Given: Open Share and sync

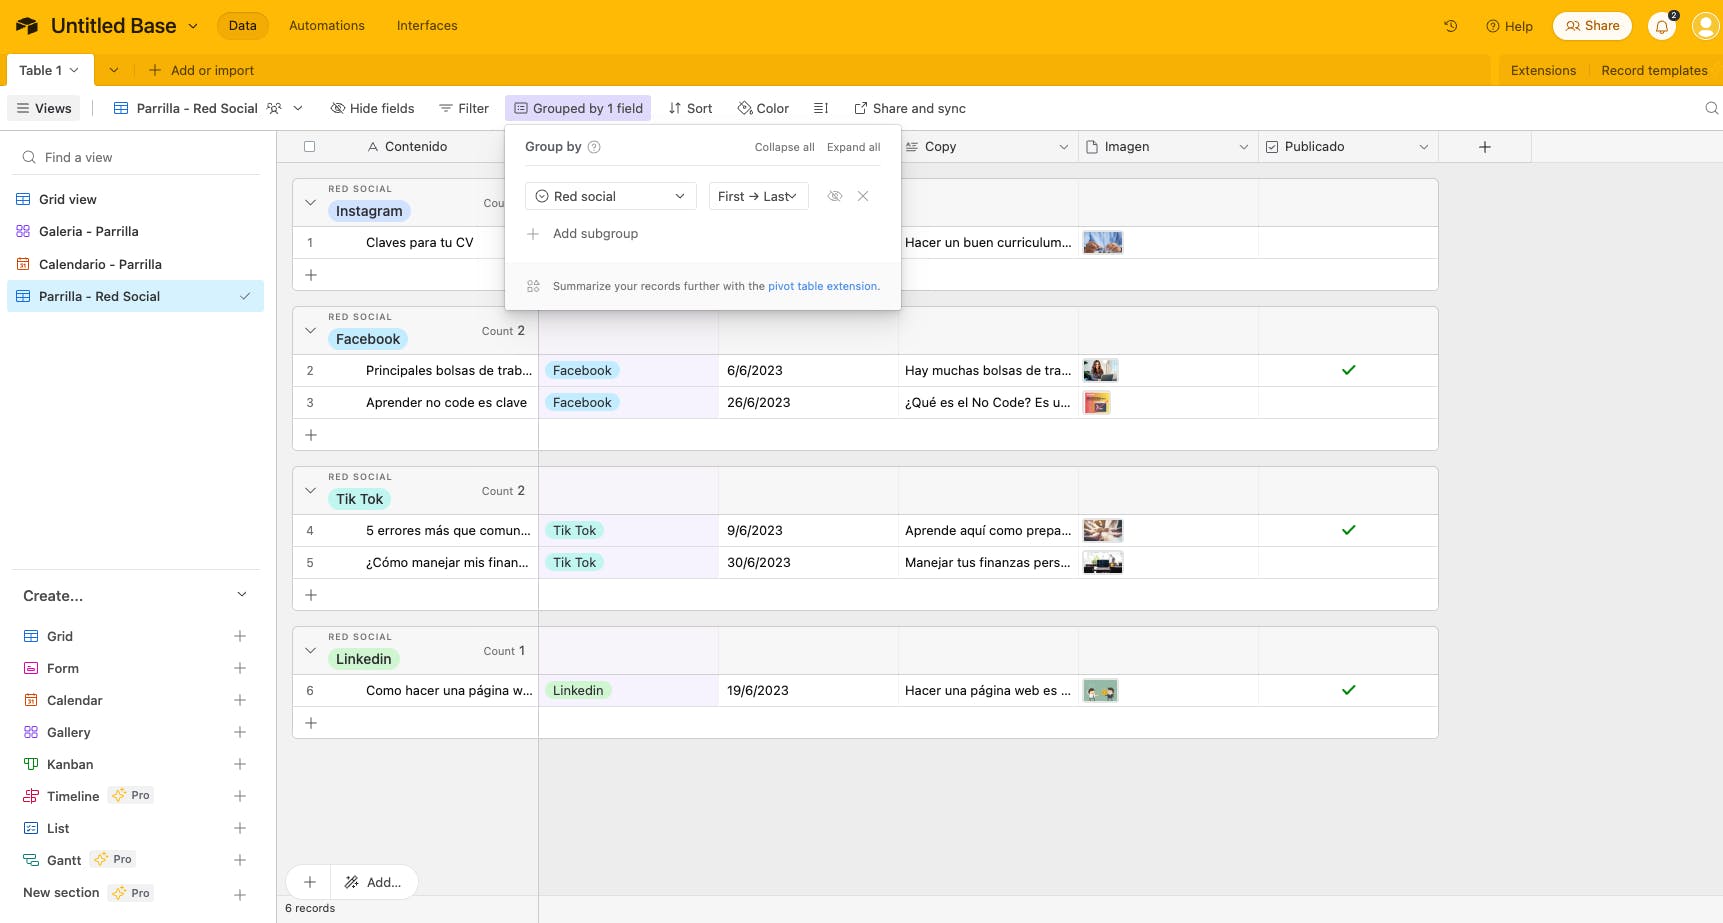Looking at the screenshot, I should (910, 108).
